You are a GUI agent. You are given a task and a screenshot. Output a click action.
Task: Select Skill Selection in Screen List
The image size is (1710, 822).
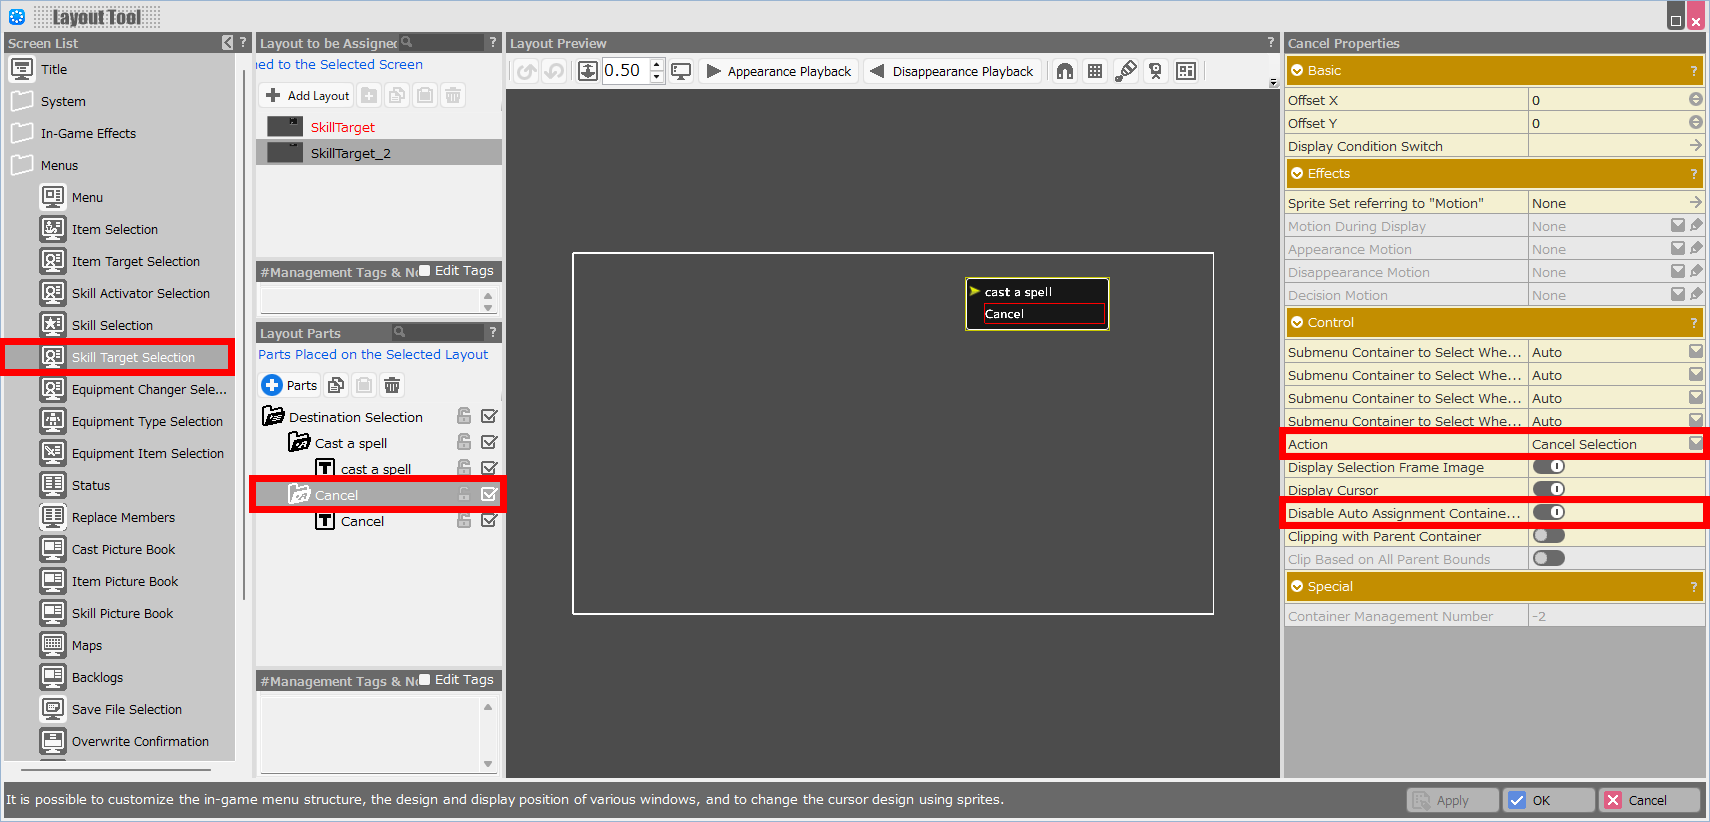click(112, 325)
